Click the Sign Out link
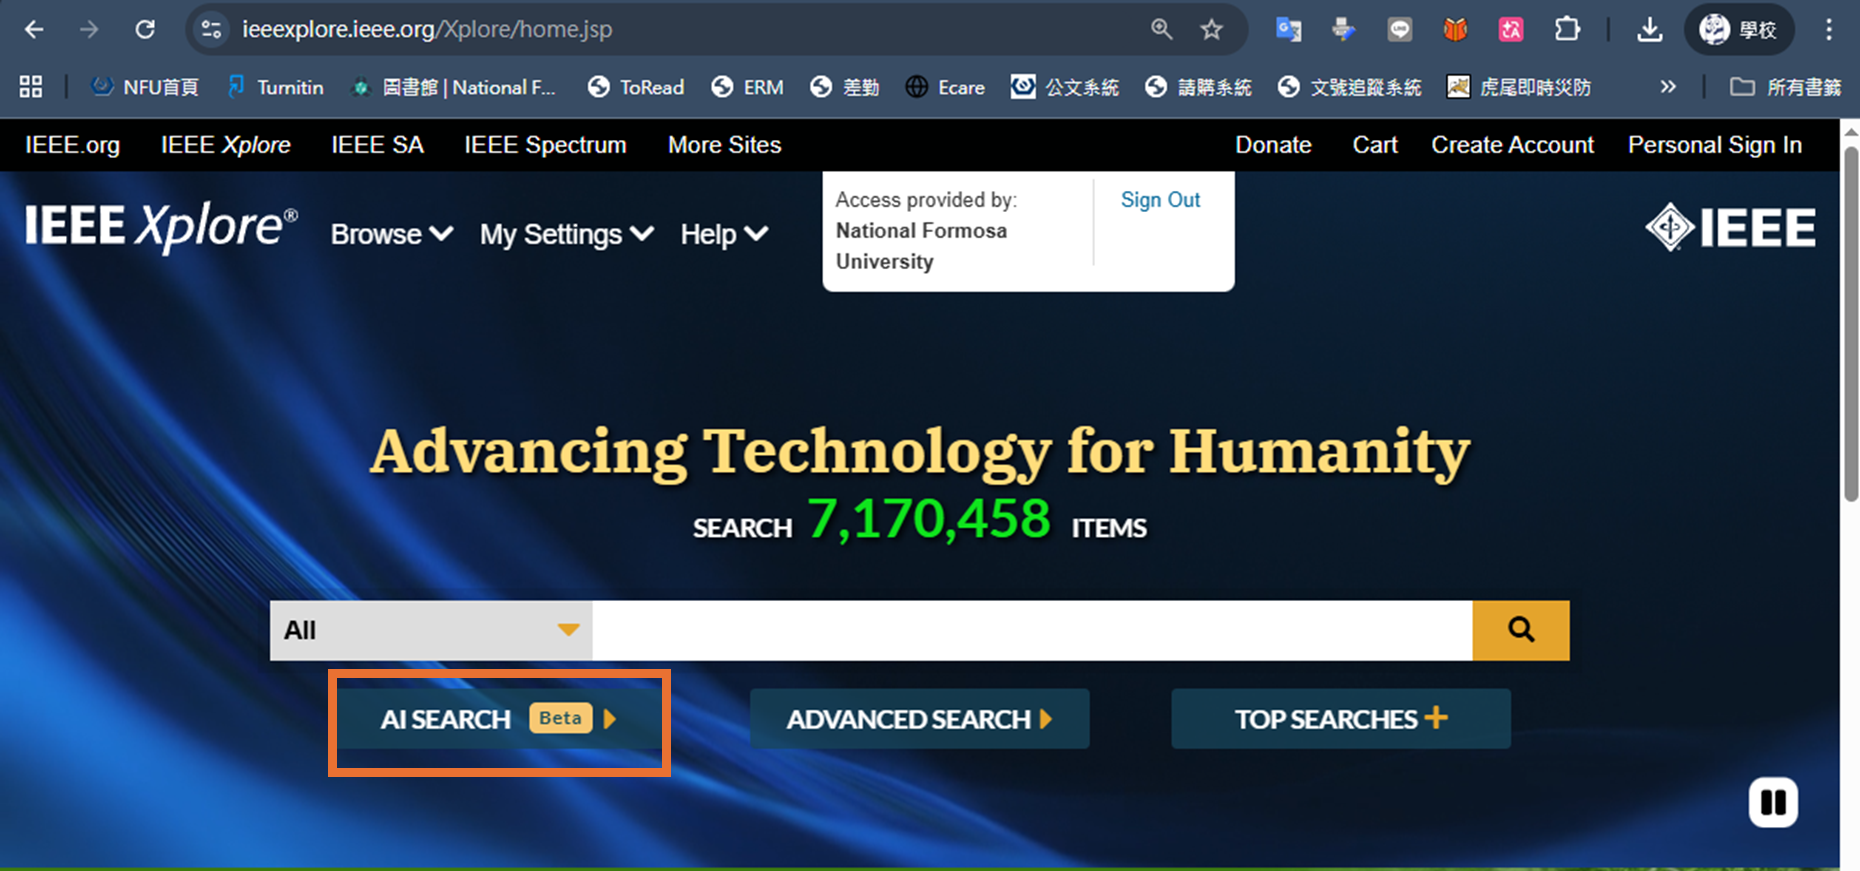 tap(1160, 200)
